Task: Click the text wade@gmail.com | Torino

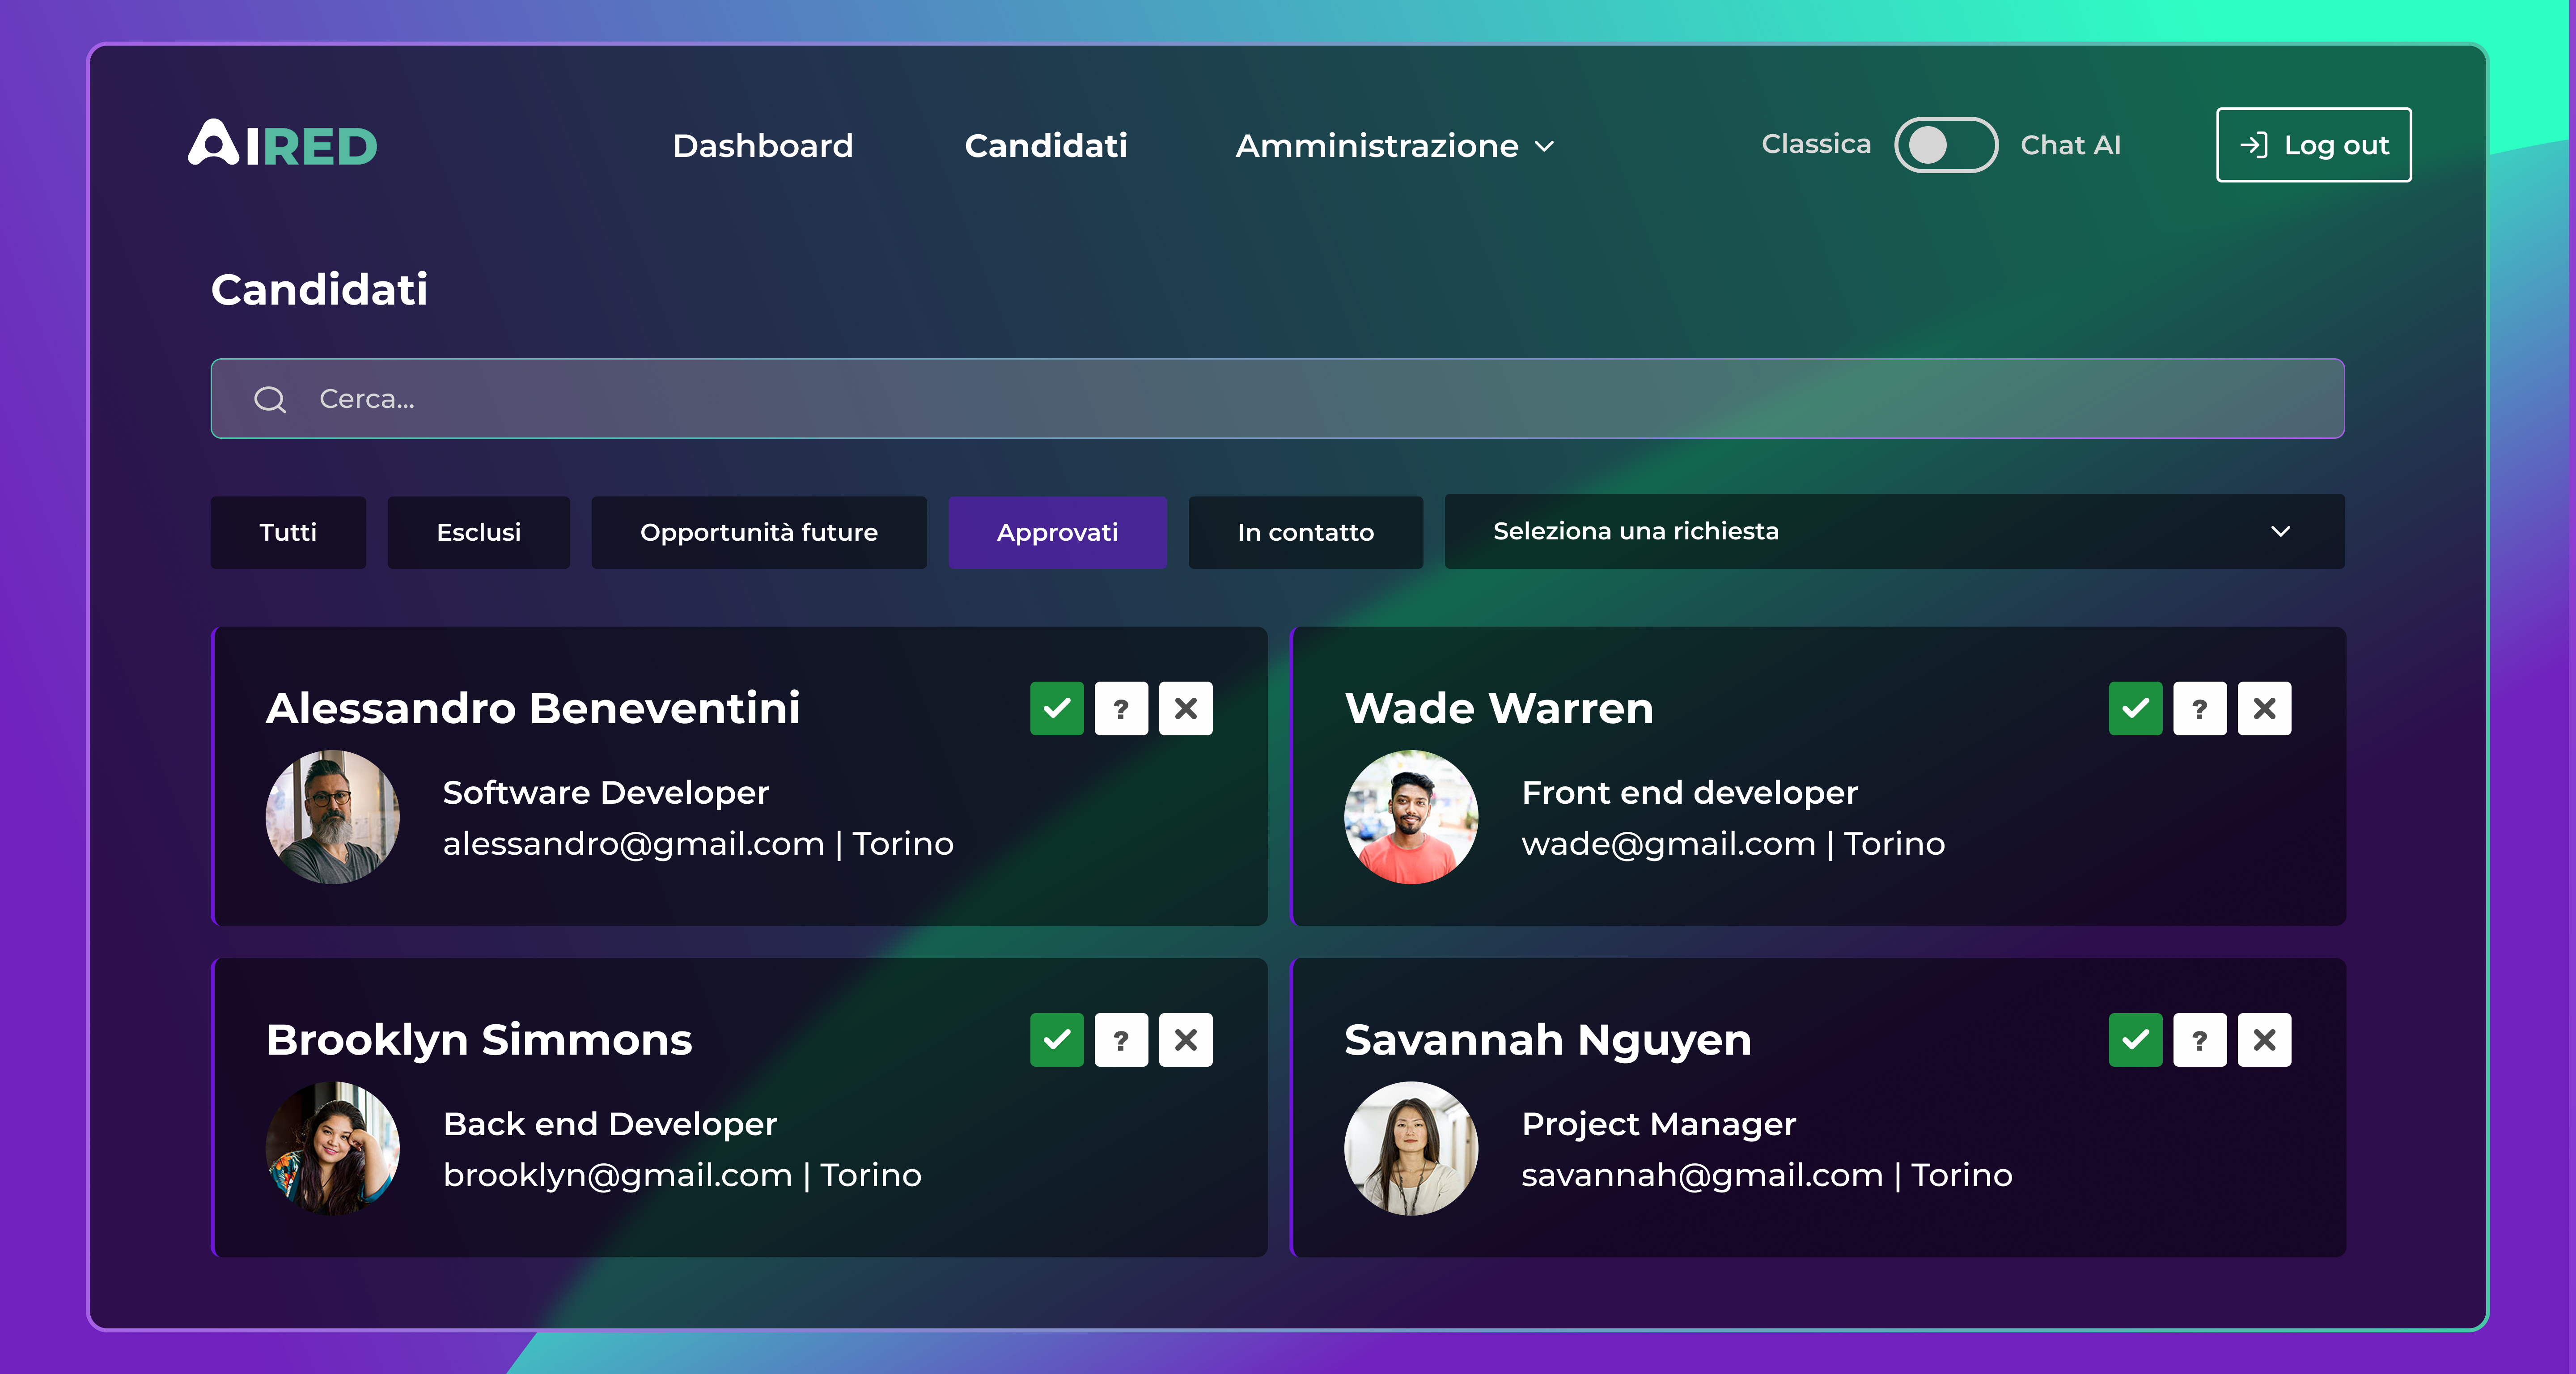Action: tap(1733, 844)
